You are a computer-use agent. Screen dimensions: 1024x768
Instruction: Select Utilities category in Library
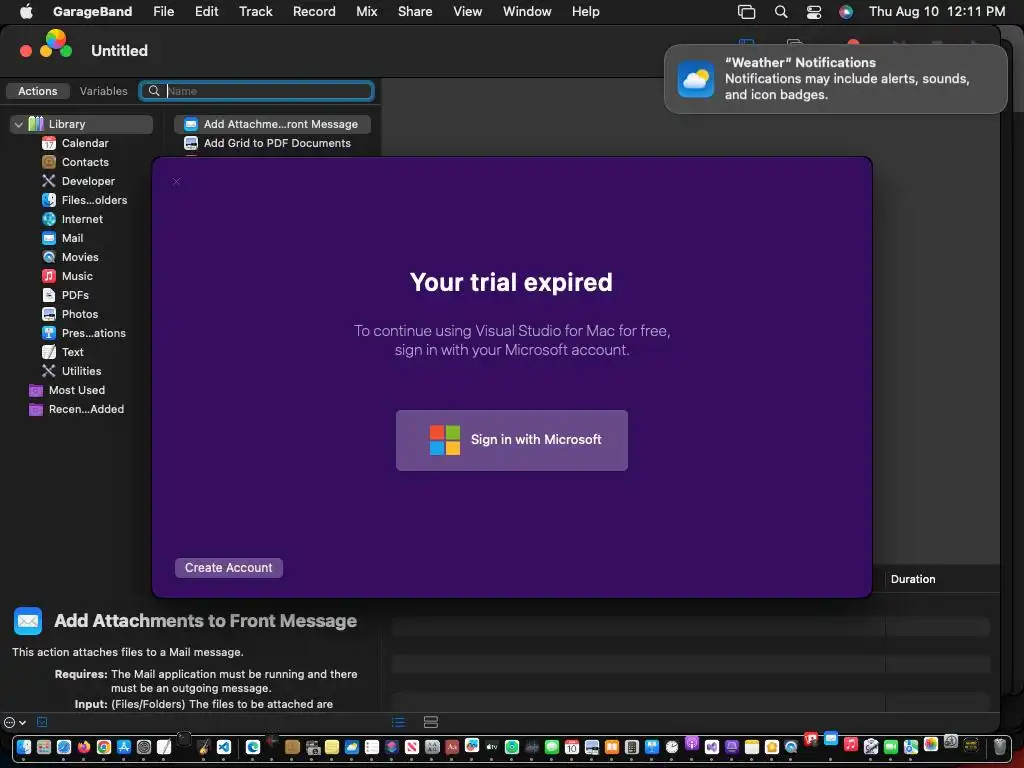[x=81, y=370]
